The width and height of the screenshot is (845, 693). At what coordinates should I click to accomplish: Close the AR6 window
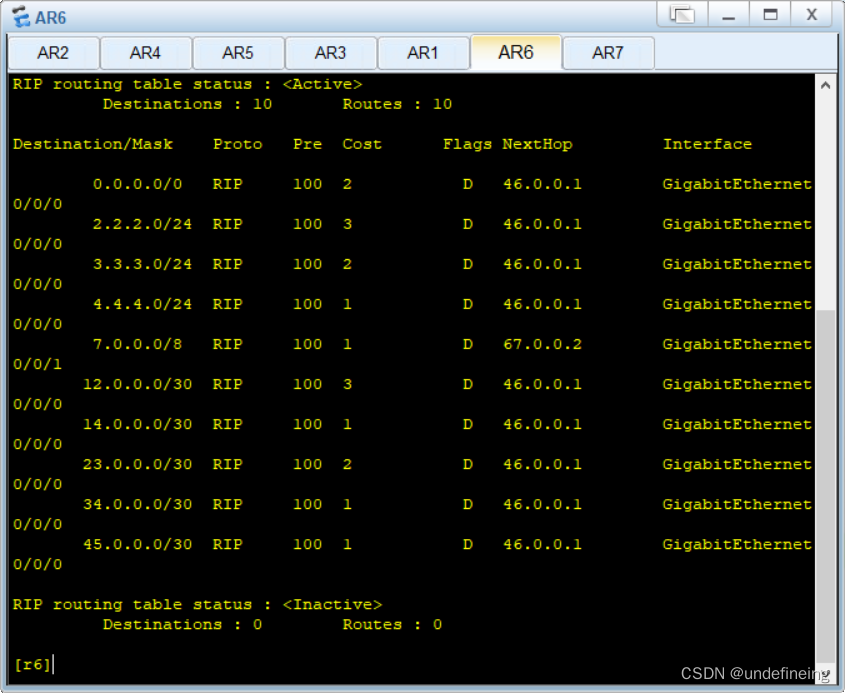click(x=812, y=15)
